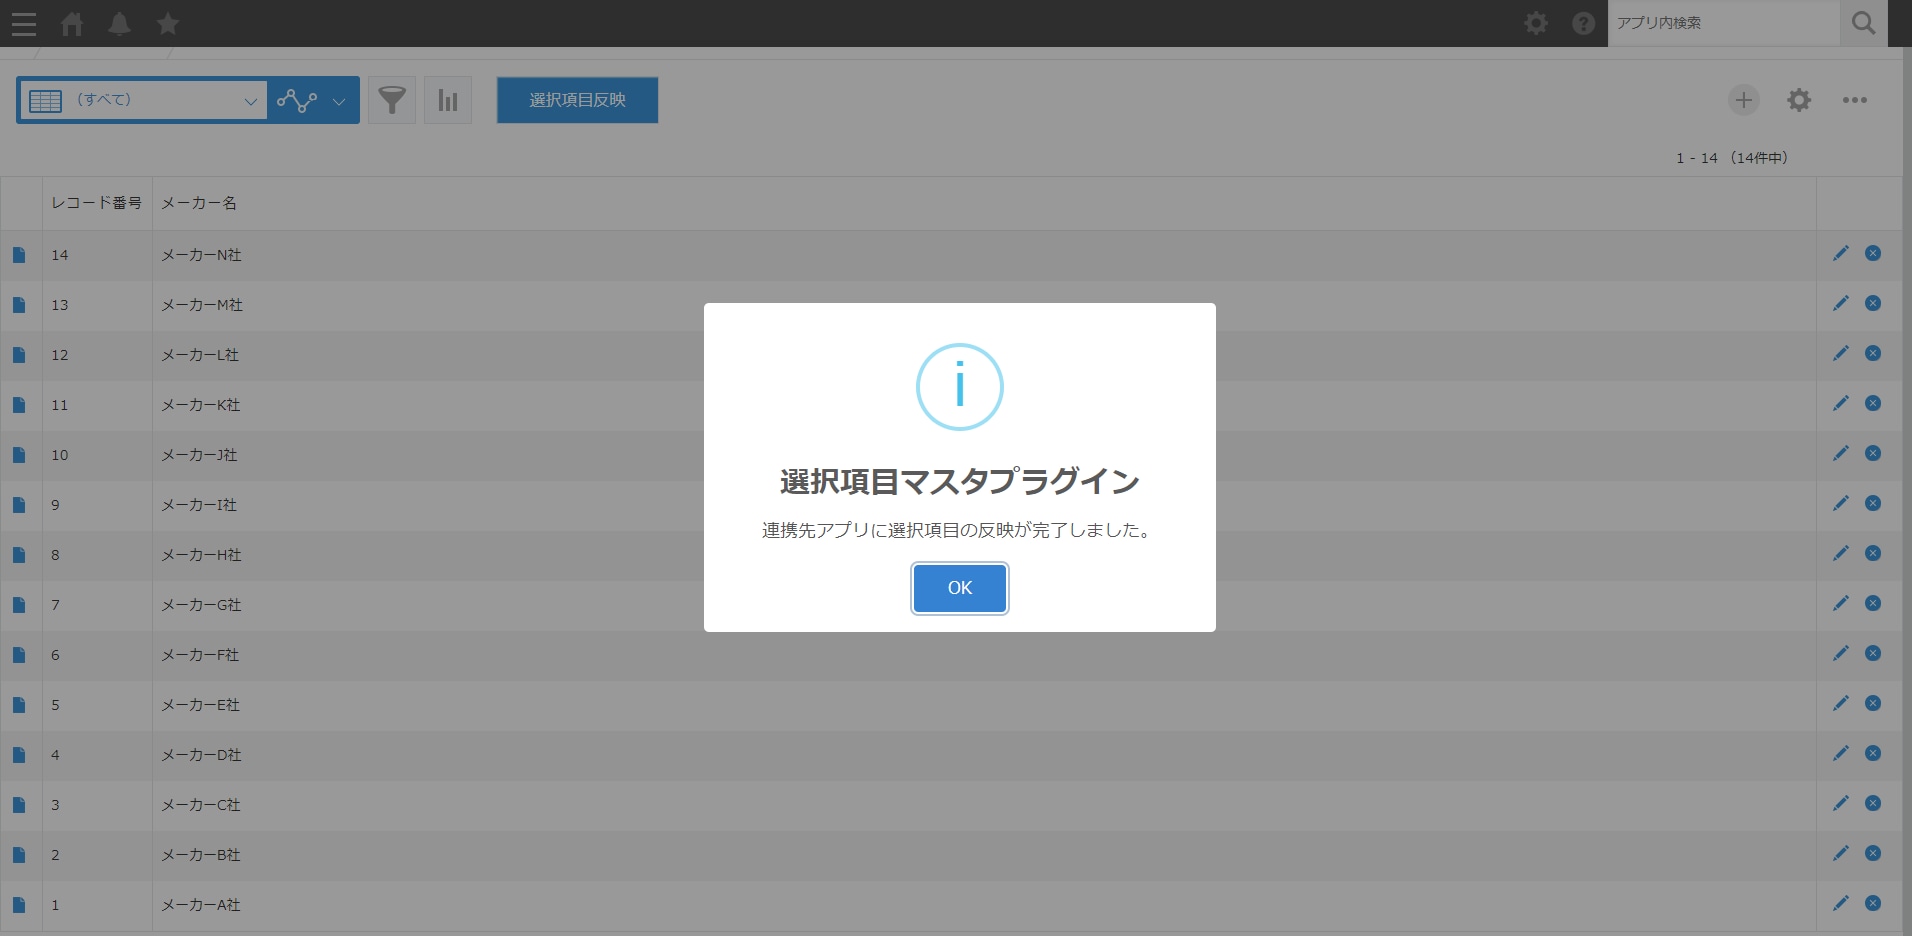Open the favorites star menu
Viewport: 1912px width, 936px height.
tap(167, 23)
